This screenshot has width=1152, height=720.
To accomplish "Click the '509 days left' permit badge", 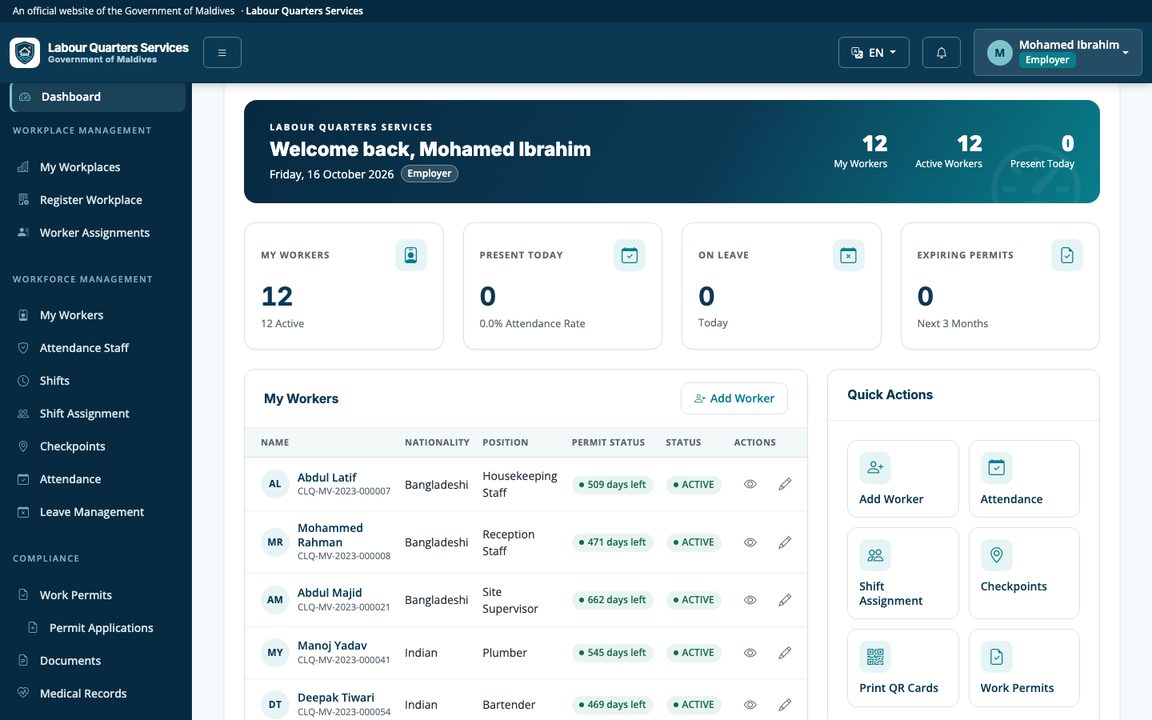I will click(612, 485).
